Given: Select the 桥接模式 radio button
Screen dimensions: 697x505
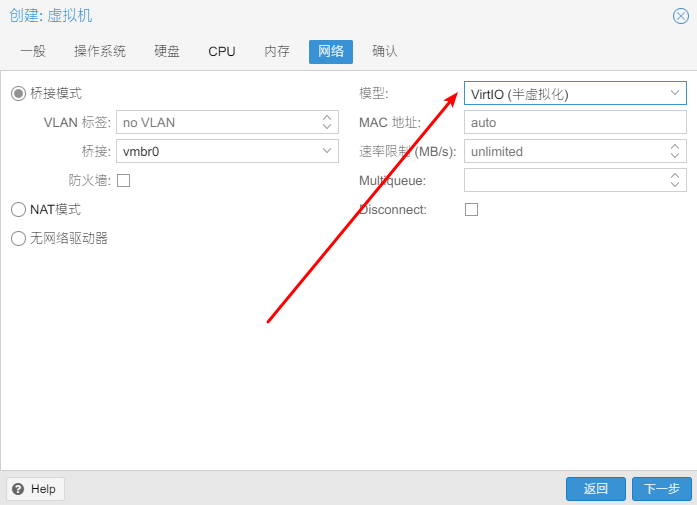Looking at the screenshot, I should (18, 93).
